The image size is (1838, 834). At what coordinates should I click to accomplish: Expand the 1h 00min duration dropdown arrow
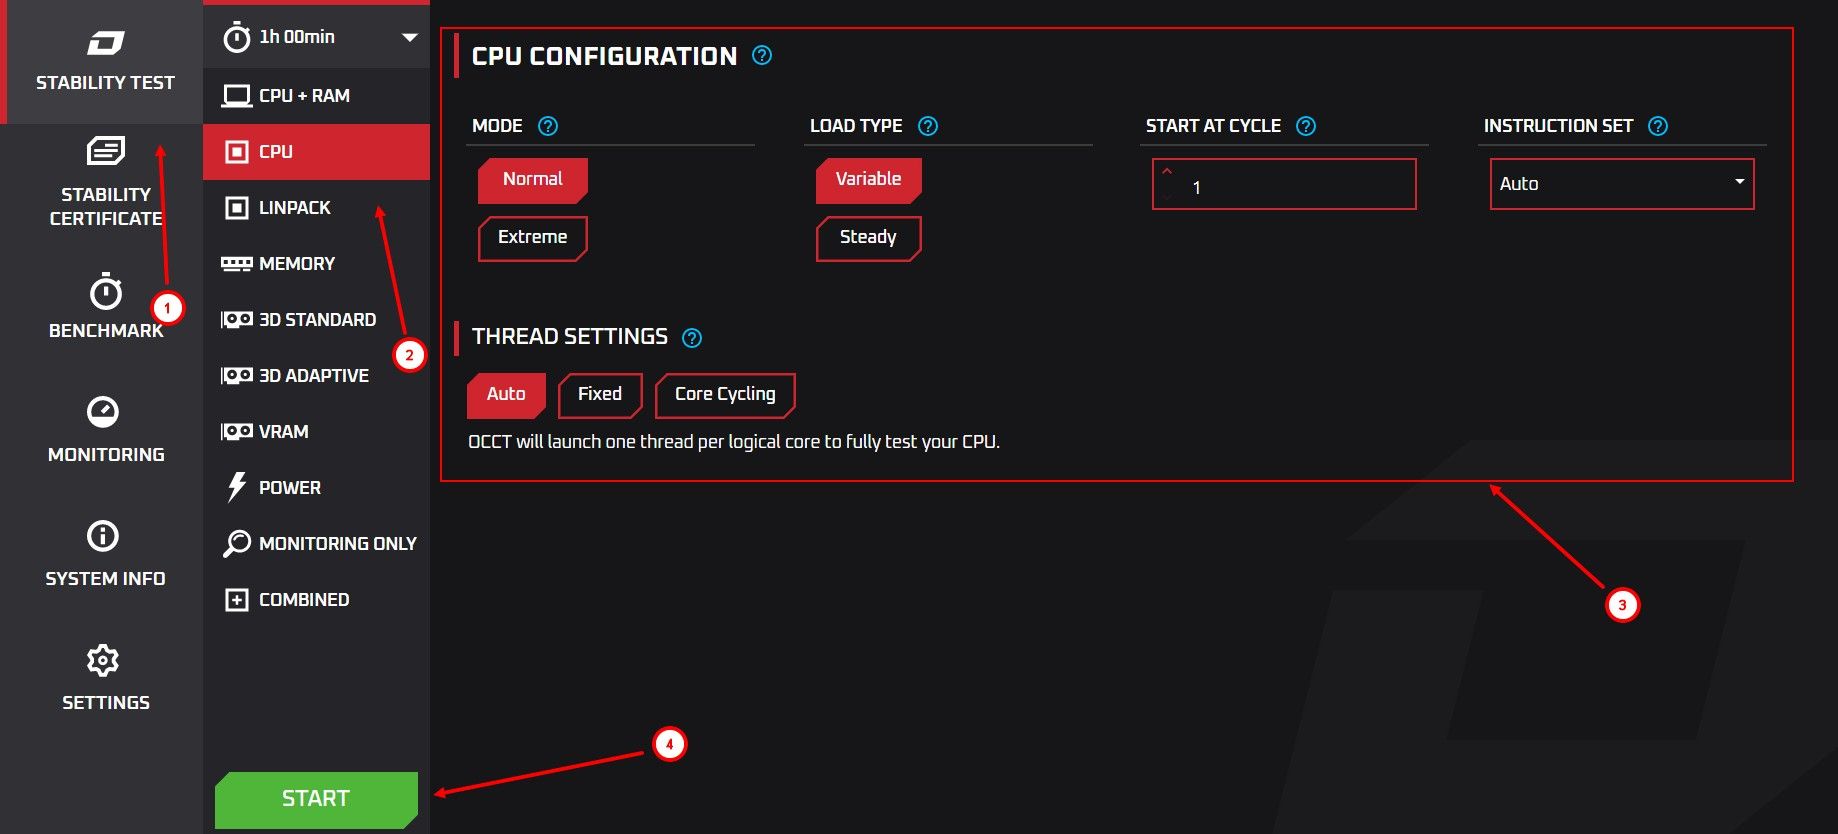(x=410, y=37)
